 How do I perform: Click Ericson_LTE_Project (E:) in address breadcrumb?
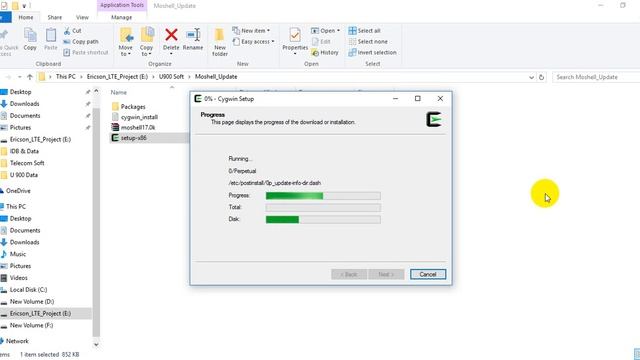click(x=117, y=77)
